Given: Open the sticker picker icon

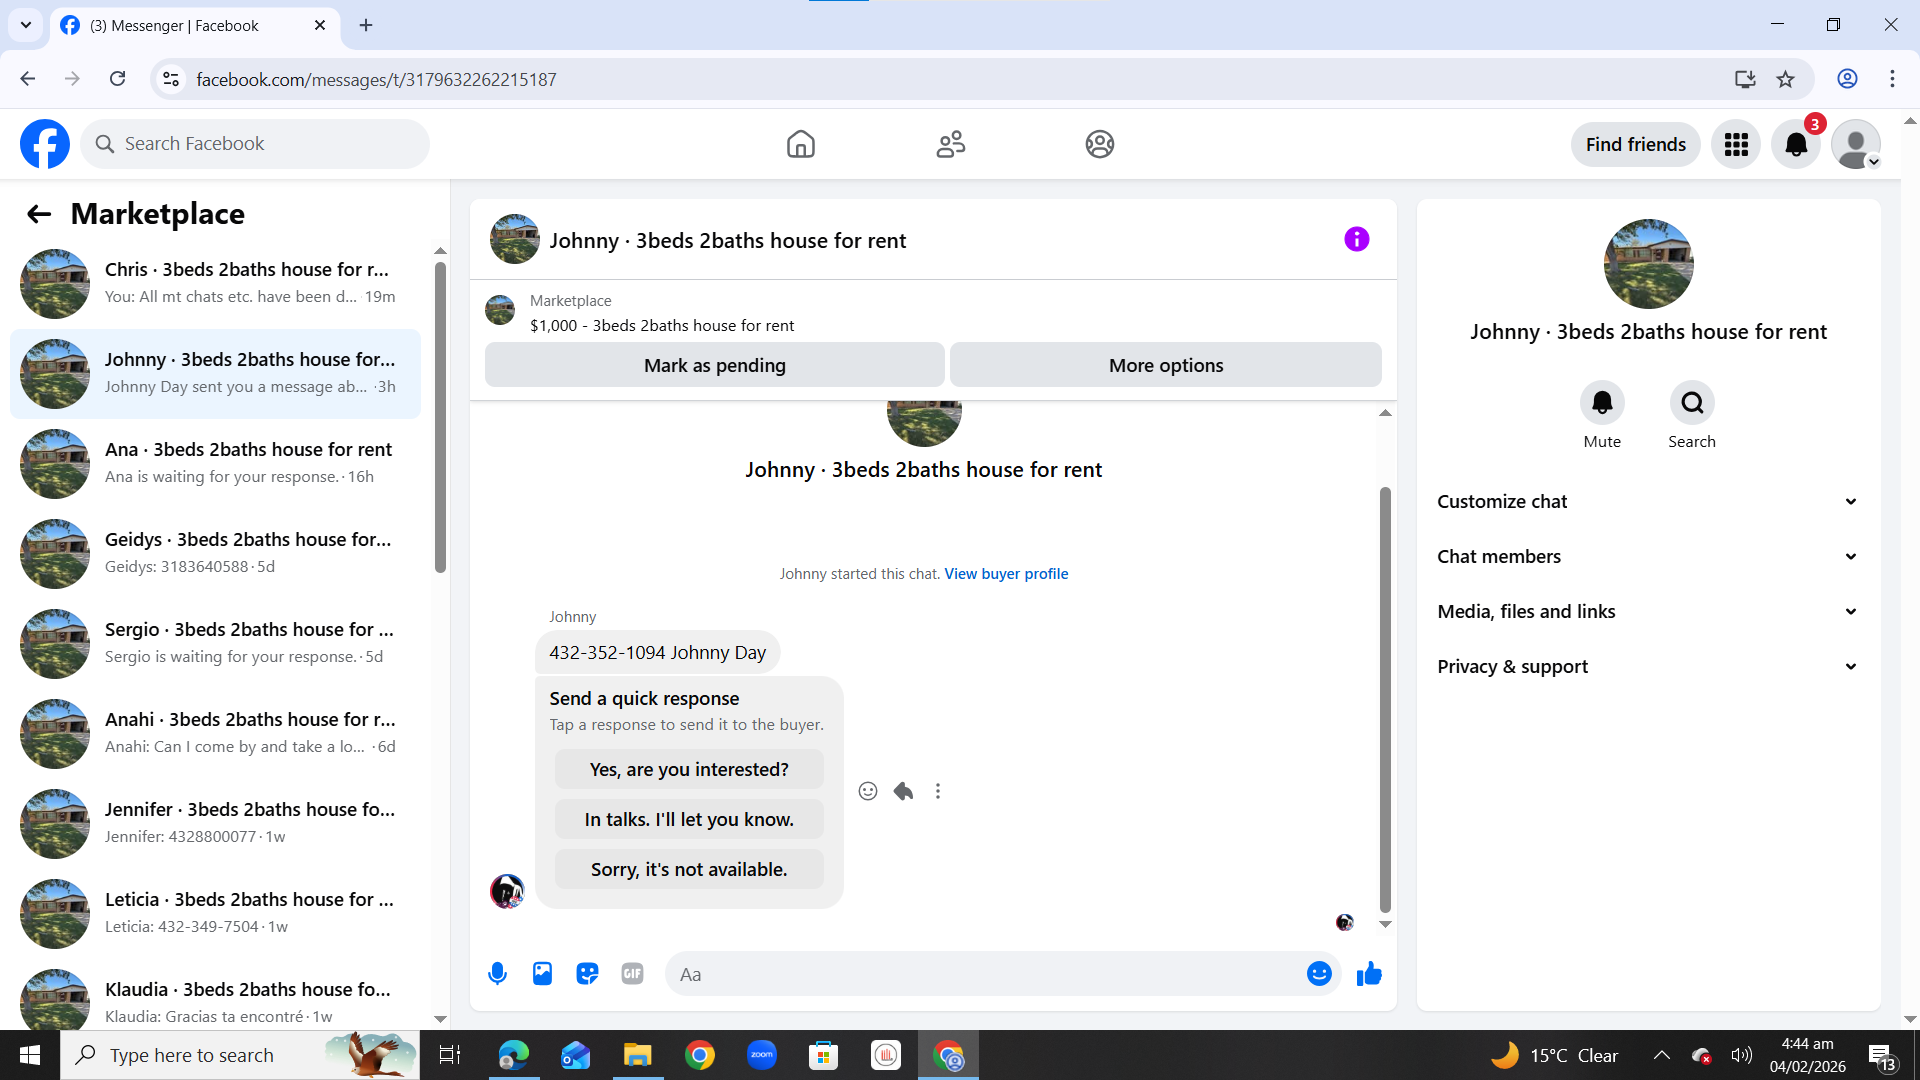Looking at the screenshot, I should click(x=587, y=974).
